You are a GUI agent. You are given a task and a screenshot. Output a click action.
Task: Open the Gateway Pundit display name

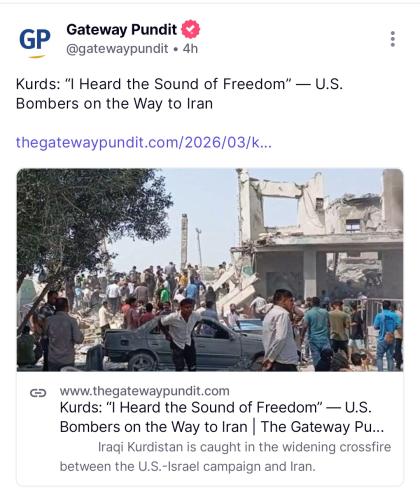coord(121,30)
